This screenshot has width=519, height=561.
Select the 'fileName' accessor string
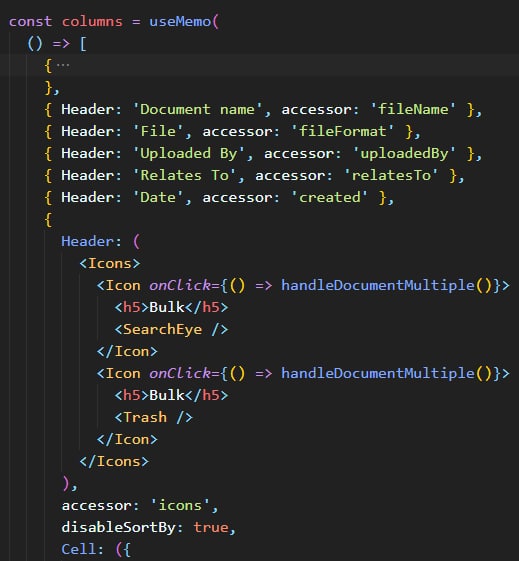[x=413, y=109]
